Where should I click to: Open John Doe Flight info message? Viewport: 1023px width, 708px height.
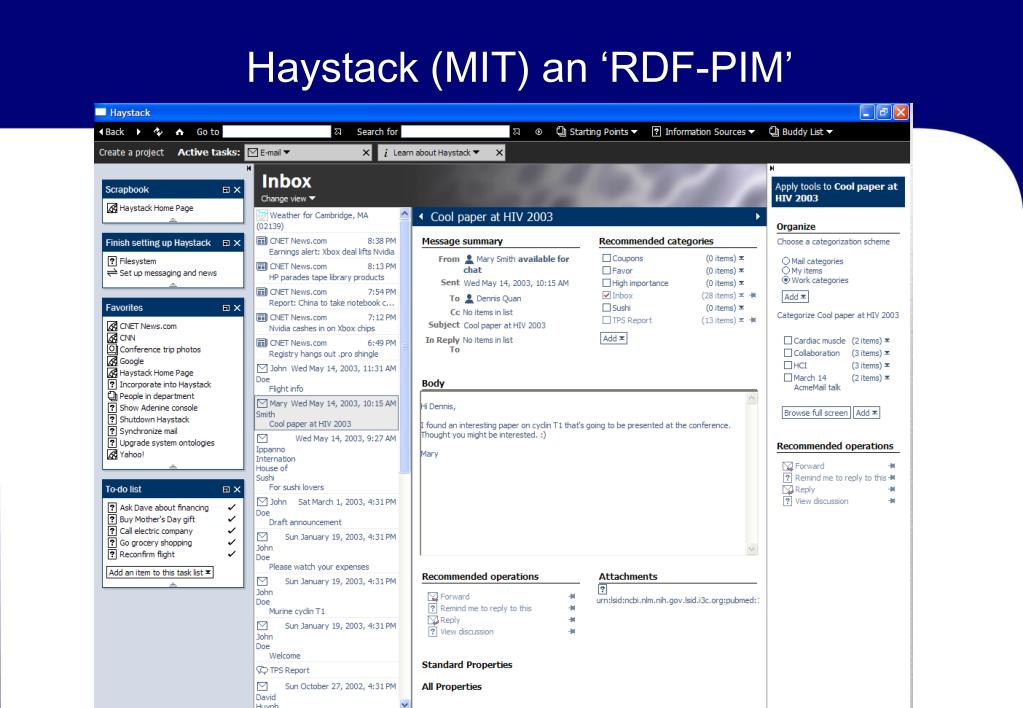[326, 378]
